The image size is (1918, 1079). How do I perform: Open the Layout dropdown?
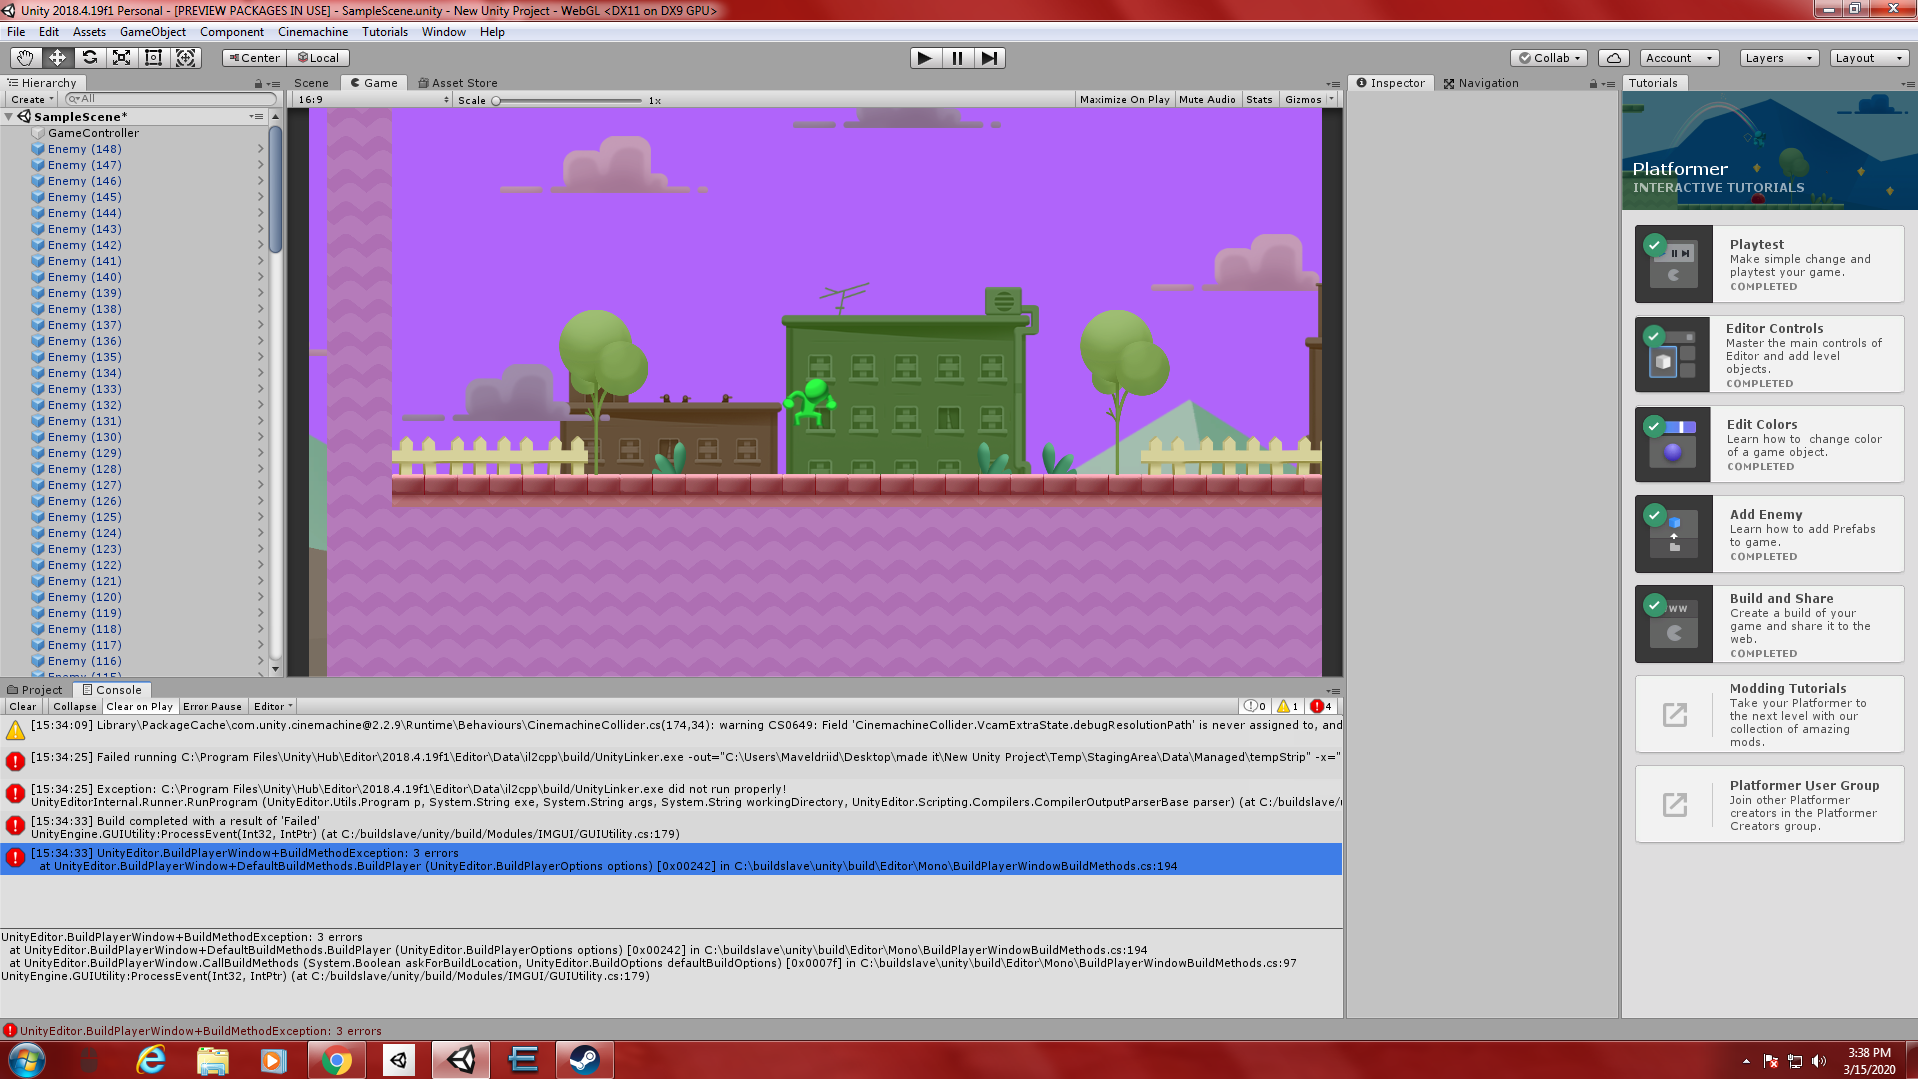[x=1869, y=58]
